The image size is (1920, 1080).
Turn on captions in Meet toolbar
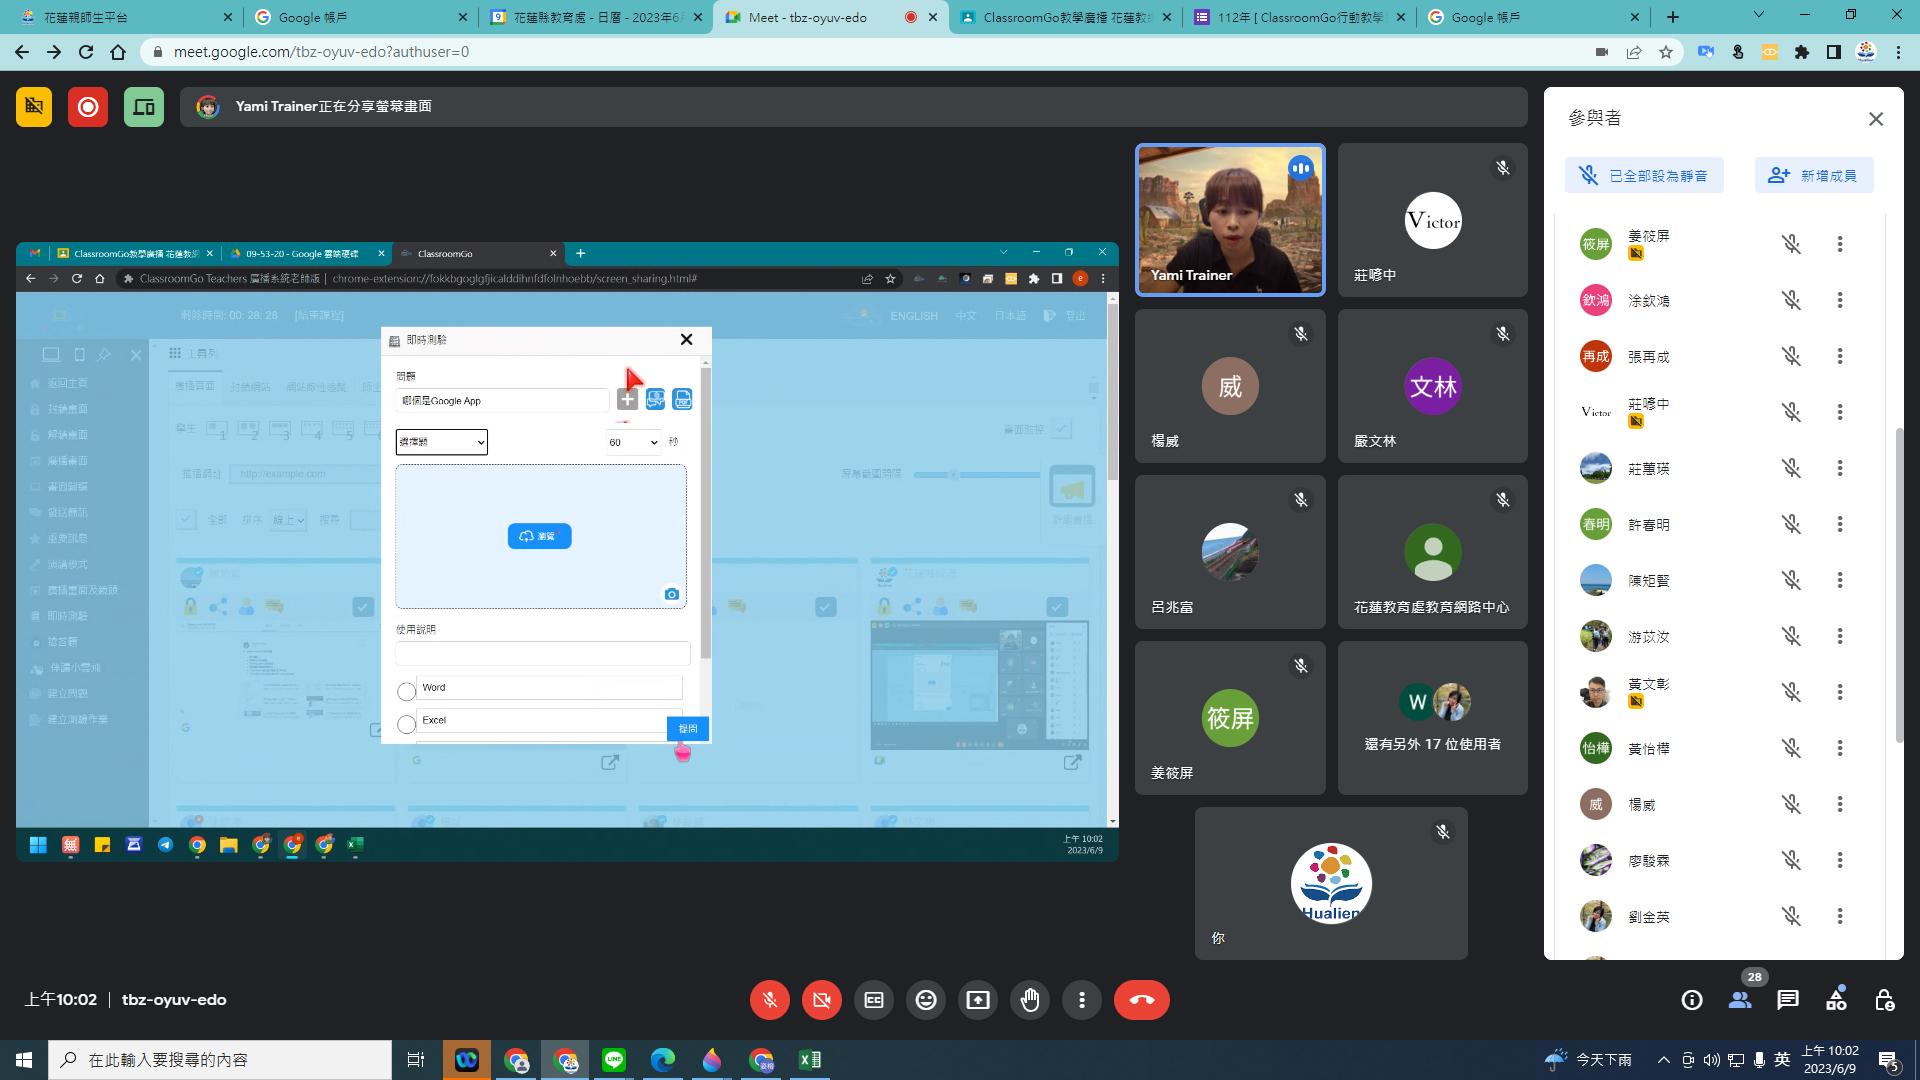click(x=873, y=1000)
